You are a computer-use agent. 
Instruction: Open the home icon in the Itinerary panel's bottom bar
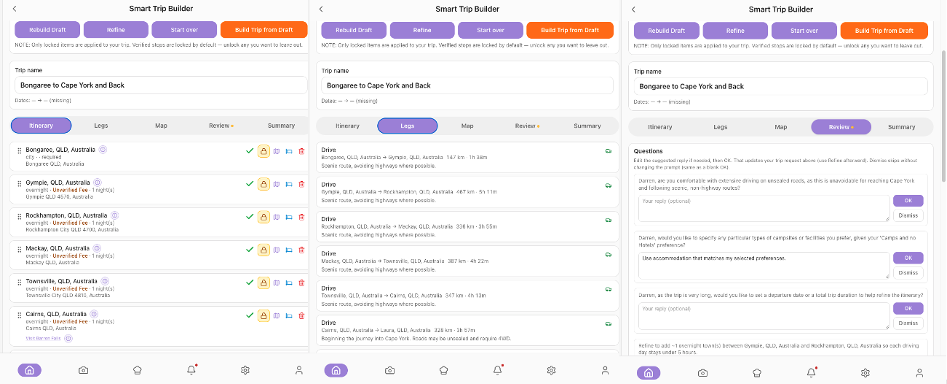click(30, 370)
